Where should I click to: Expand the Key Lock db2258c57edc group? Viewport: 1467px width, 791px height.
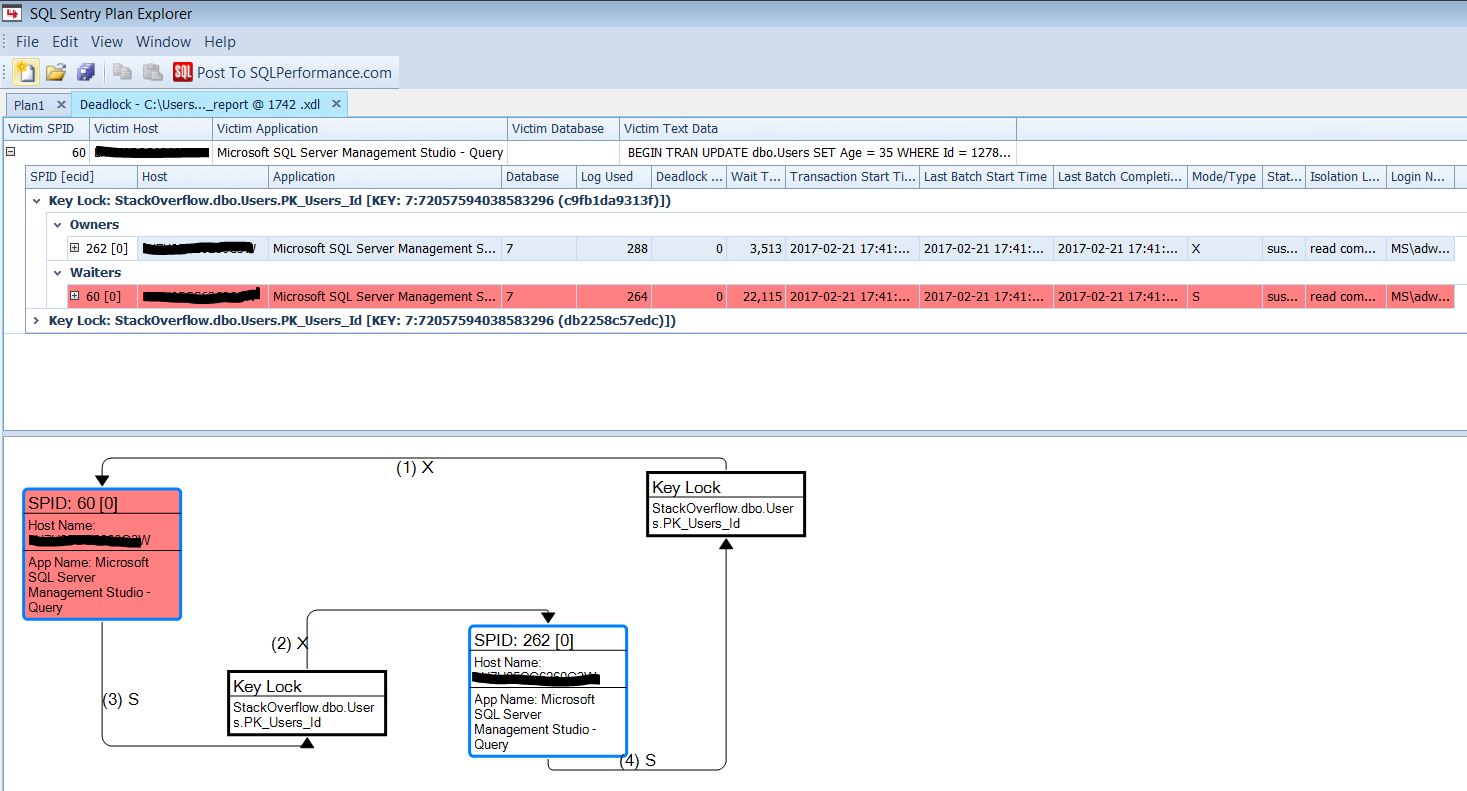(37, 321)
